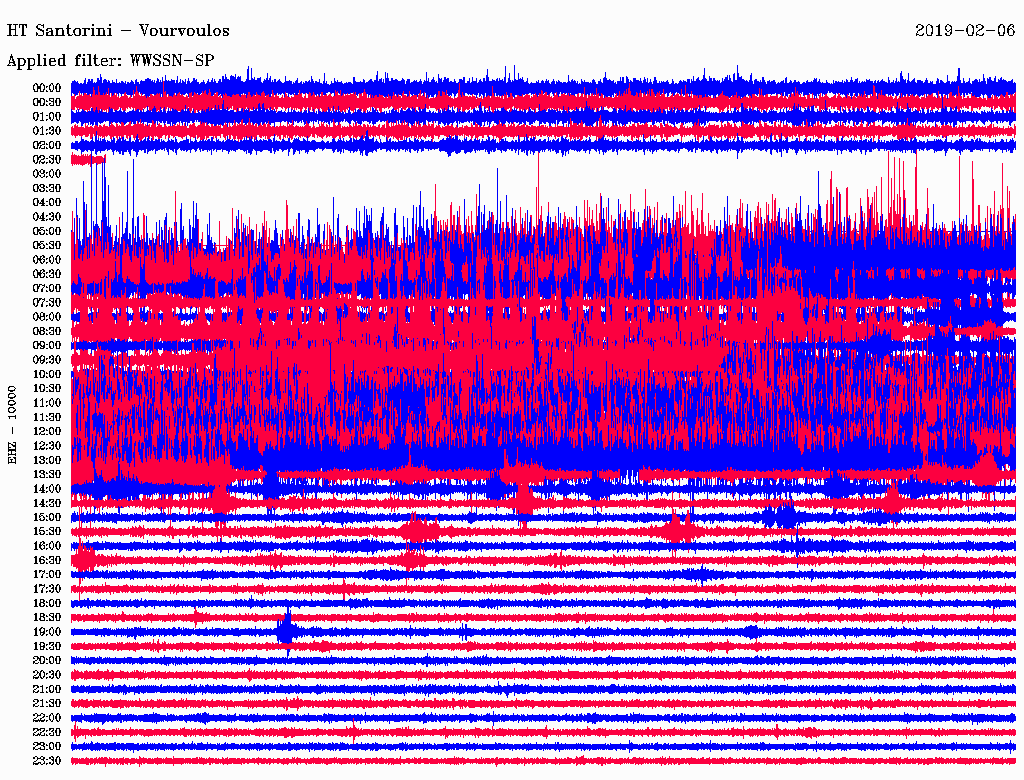The width and height of the screenshot is (1024, 780).
Task: Click the 2019-02-06 date label
Action: (965, 31)
